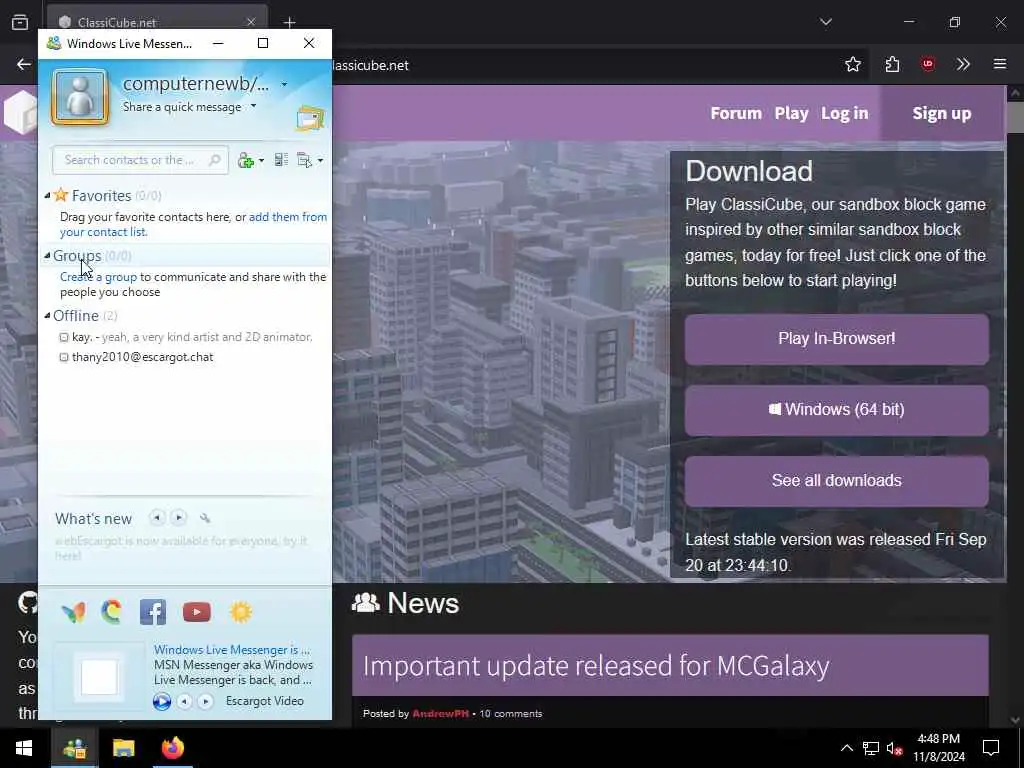Screen dimensions: 1024x768
Task: Go back with the Firefox back arrow
Action: 24,64
